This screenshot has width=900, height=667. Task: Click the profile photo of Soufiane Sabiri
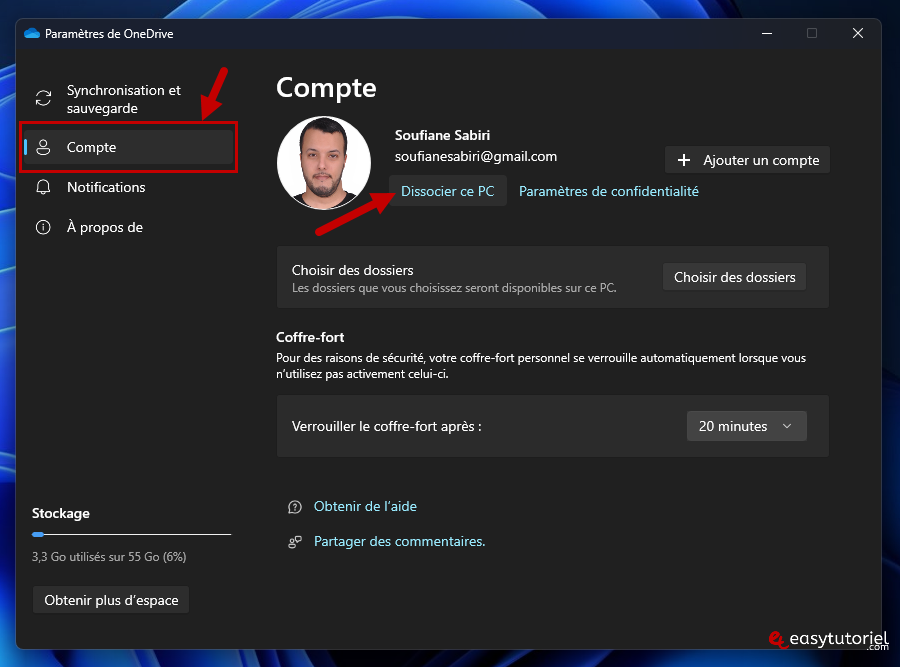[x=324, y=163]
